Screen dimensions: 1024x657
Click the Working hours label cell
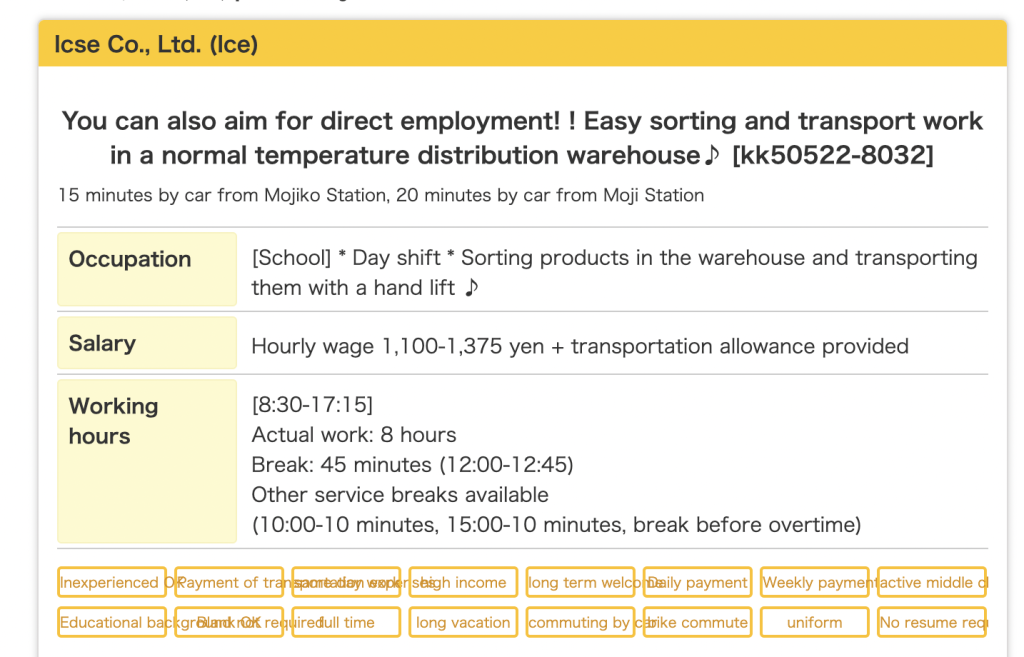click(147, 460)
